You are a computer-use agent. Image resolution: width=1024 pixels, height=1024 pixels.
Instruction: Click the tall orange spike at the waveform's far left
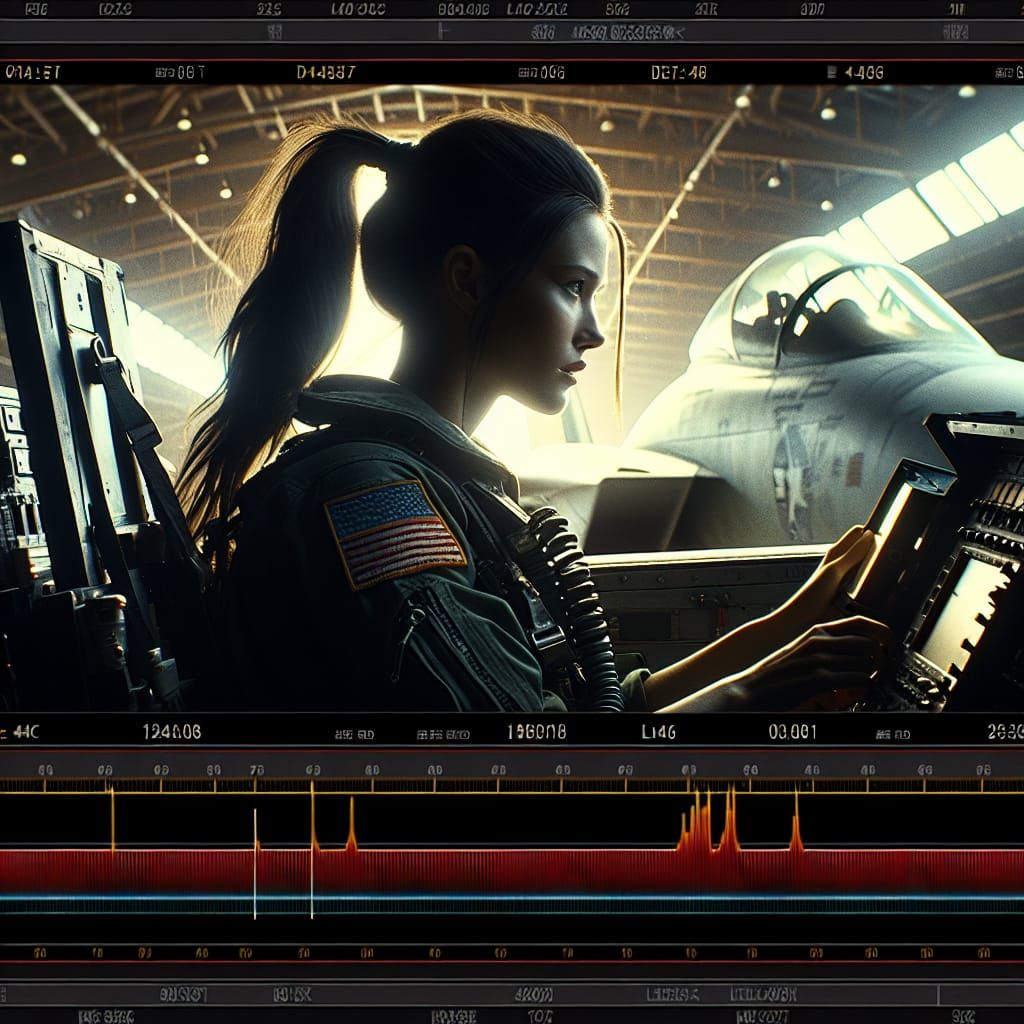tap(112, 820)
